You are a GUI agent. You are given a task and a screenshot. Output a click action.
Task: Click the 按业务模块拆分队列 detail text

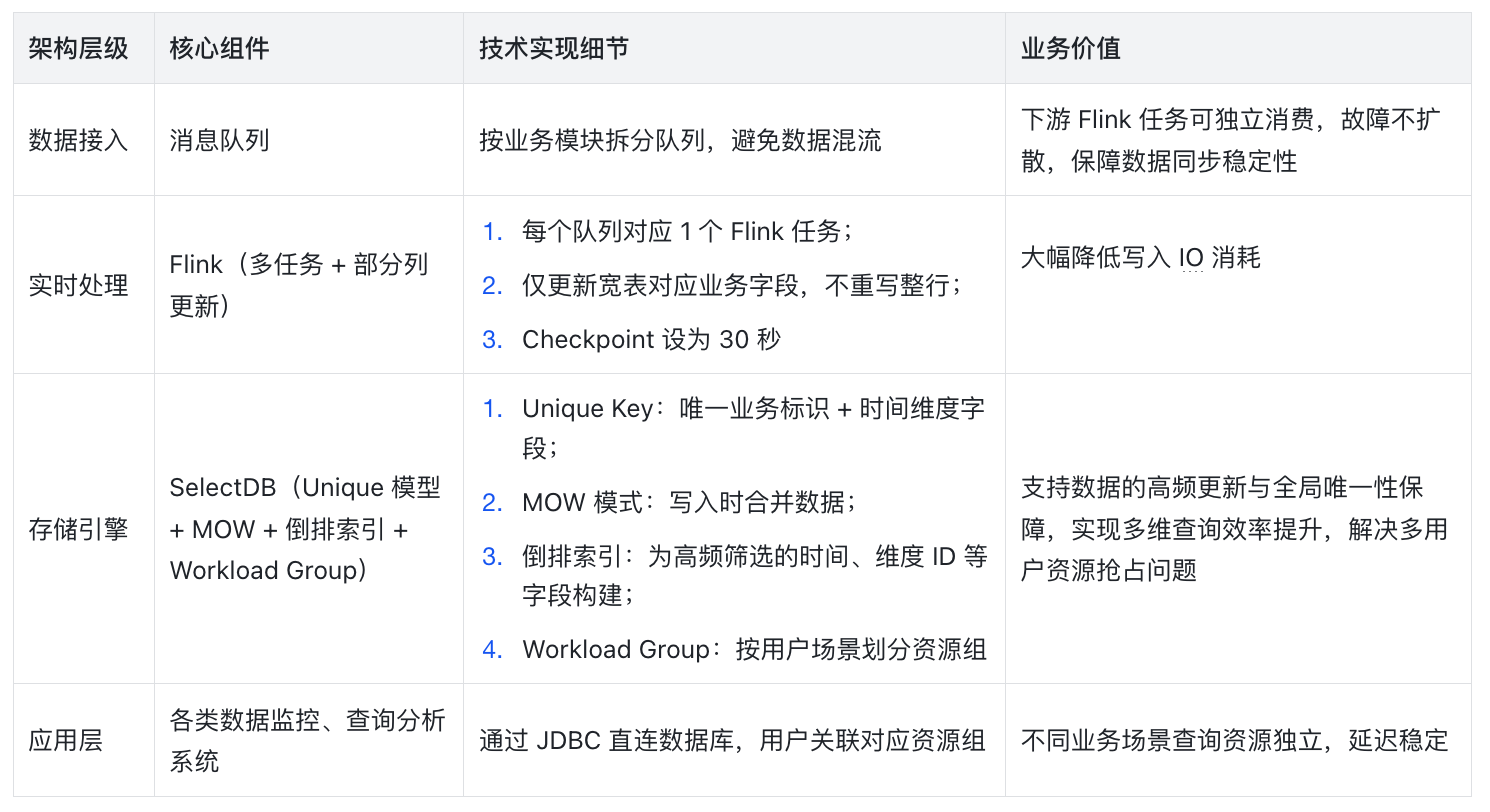680,140
